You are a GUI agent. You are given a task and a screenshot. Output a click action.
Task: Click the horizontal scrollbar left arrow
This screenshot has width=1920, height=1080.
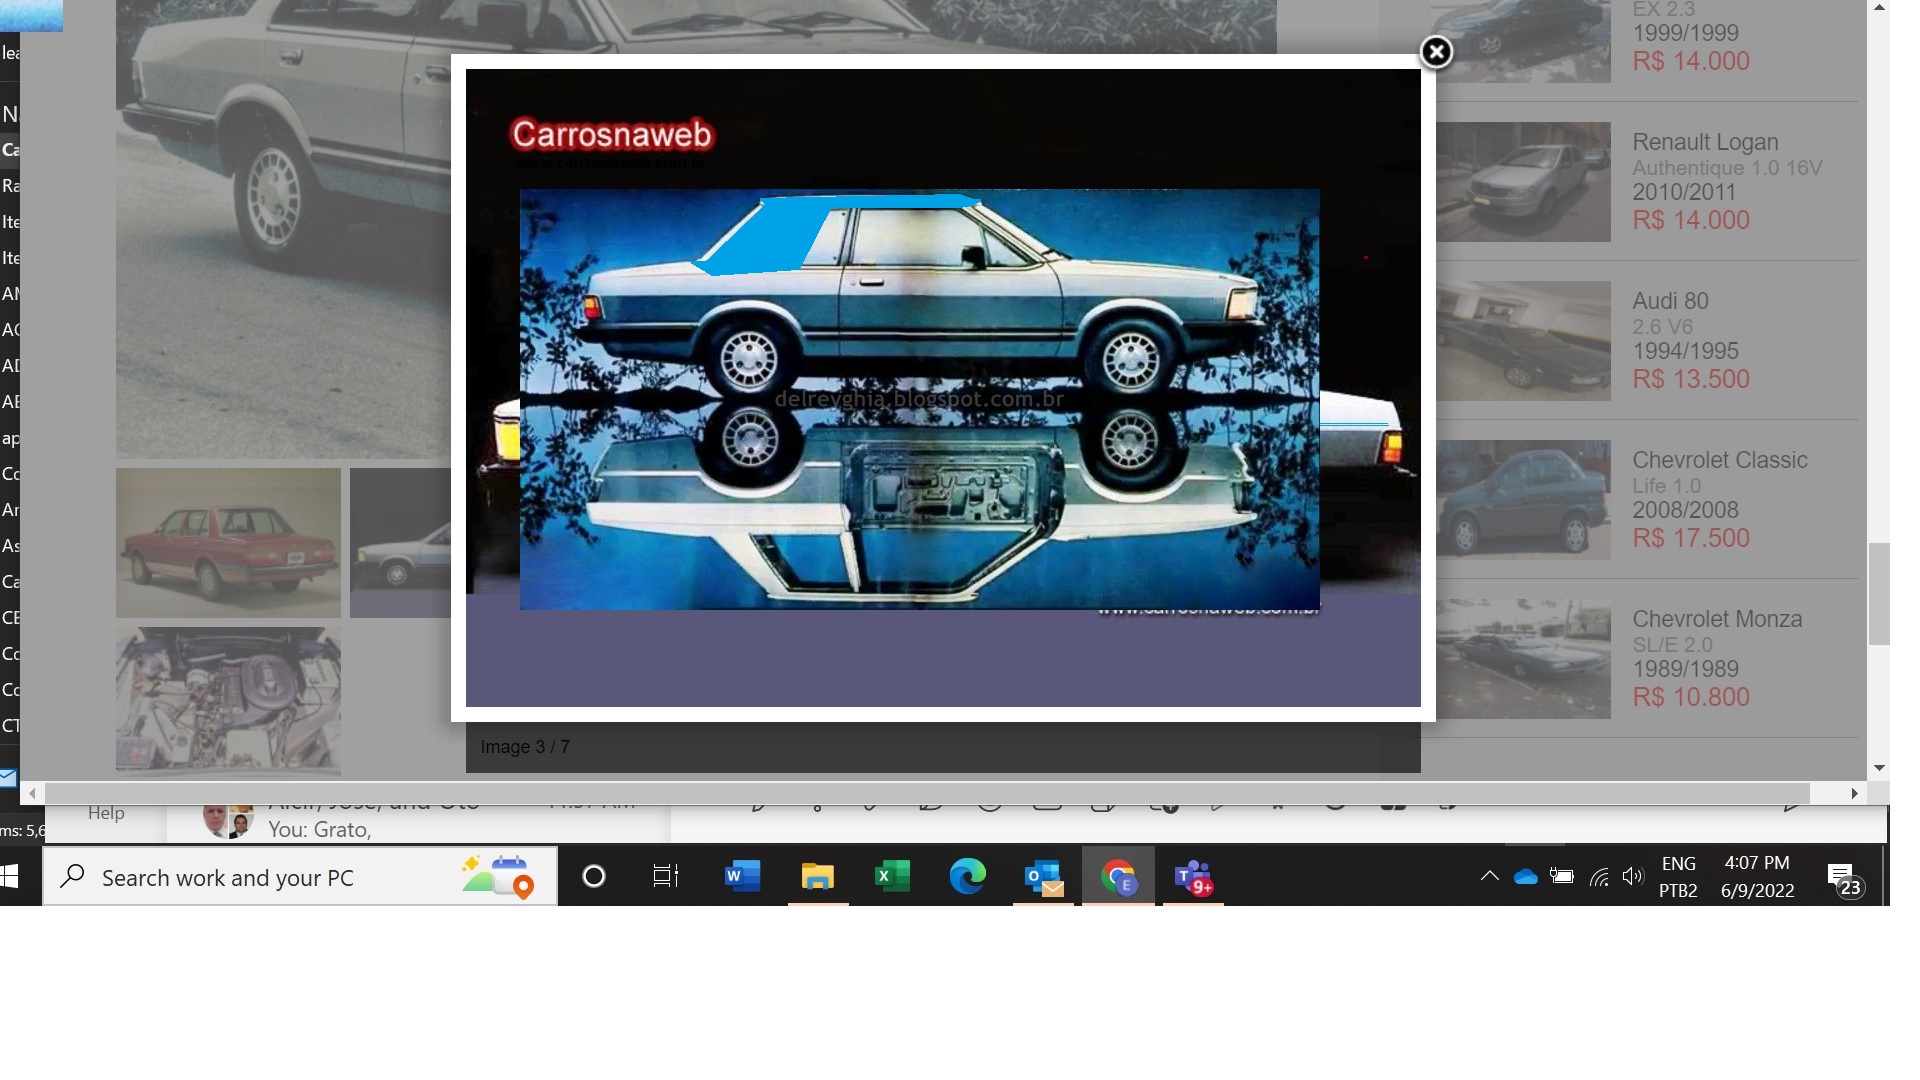(32, 793)
